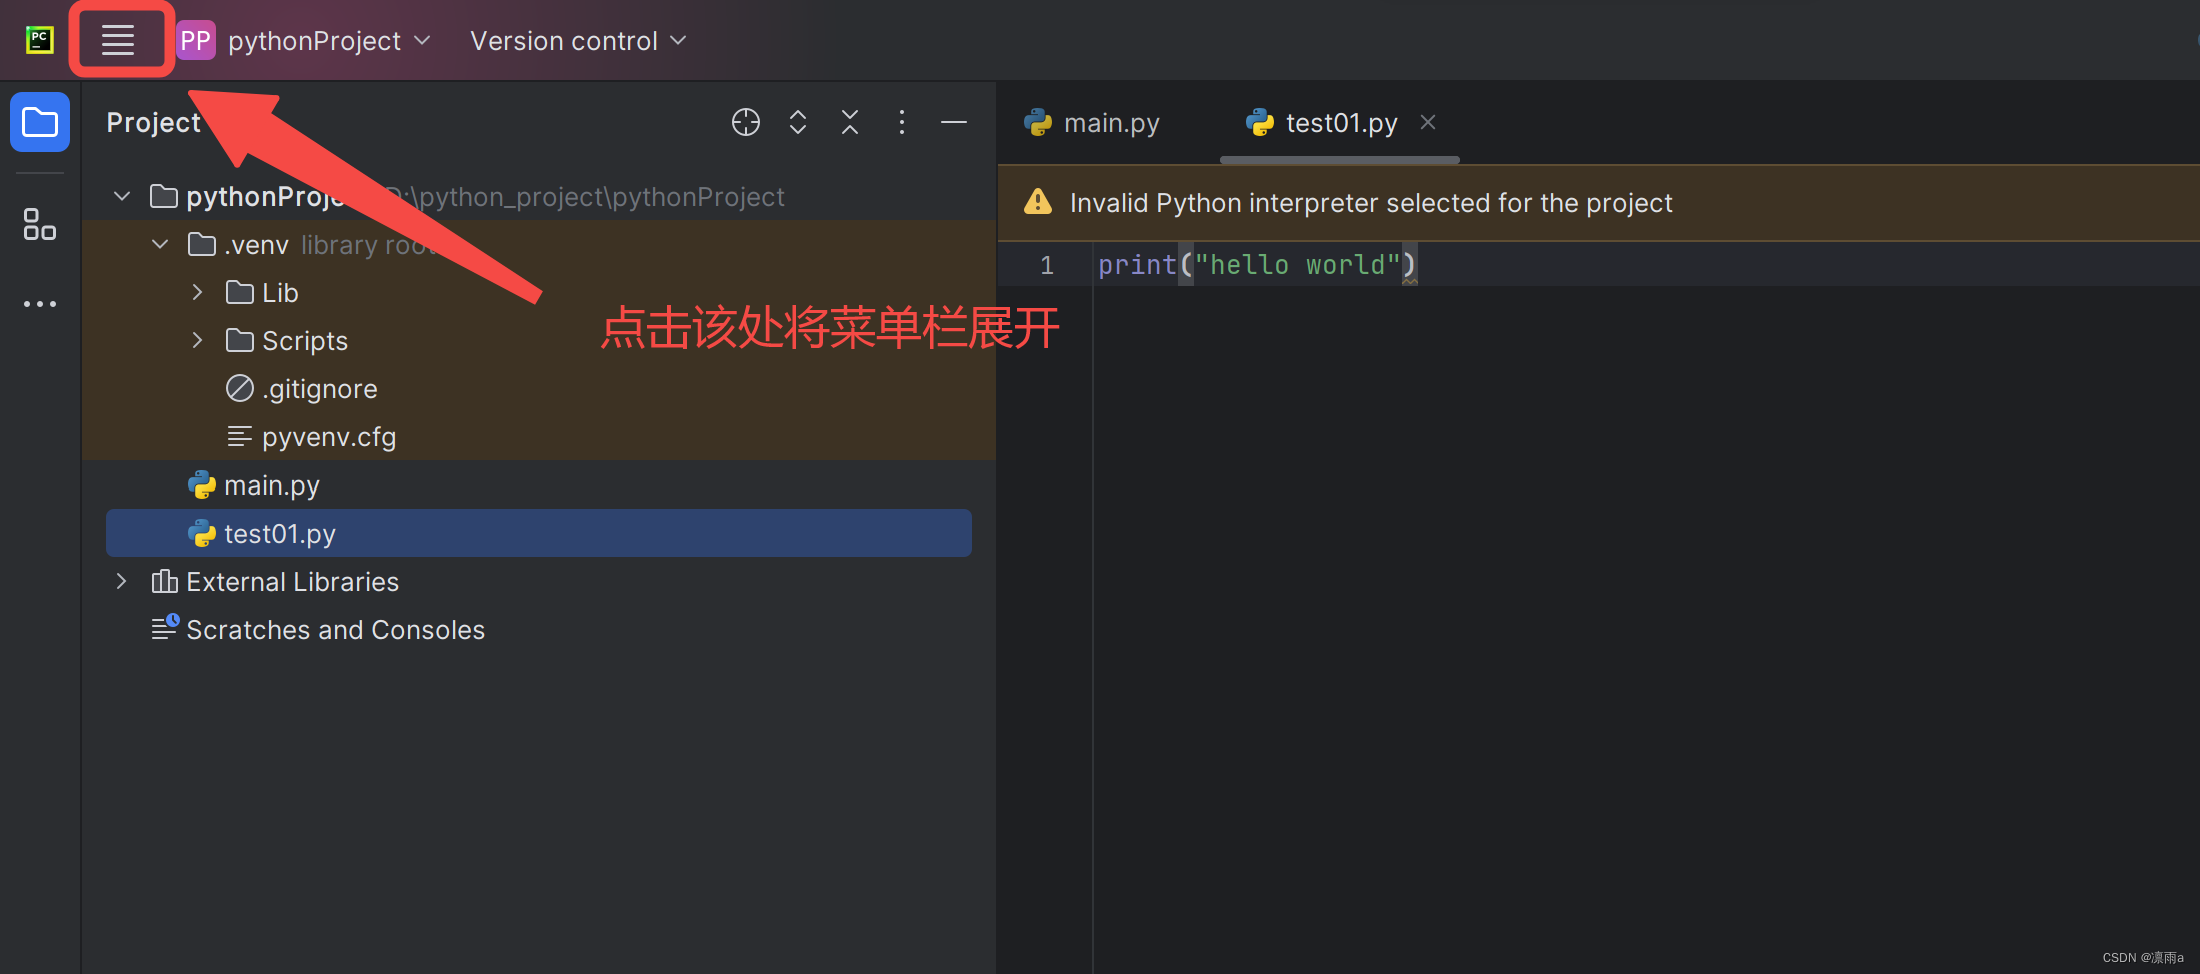
Task: Click Expand Selected arrows icon
Action: coord(798,122)
